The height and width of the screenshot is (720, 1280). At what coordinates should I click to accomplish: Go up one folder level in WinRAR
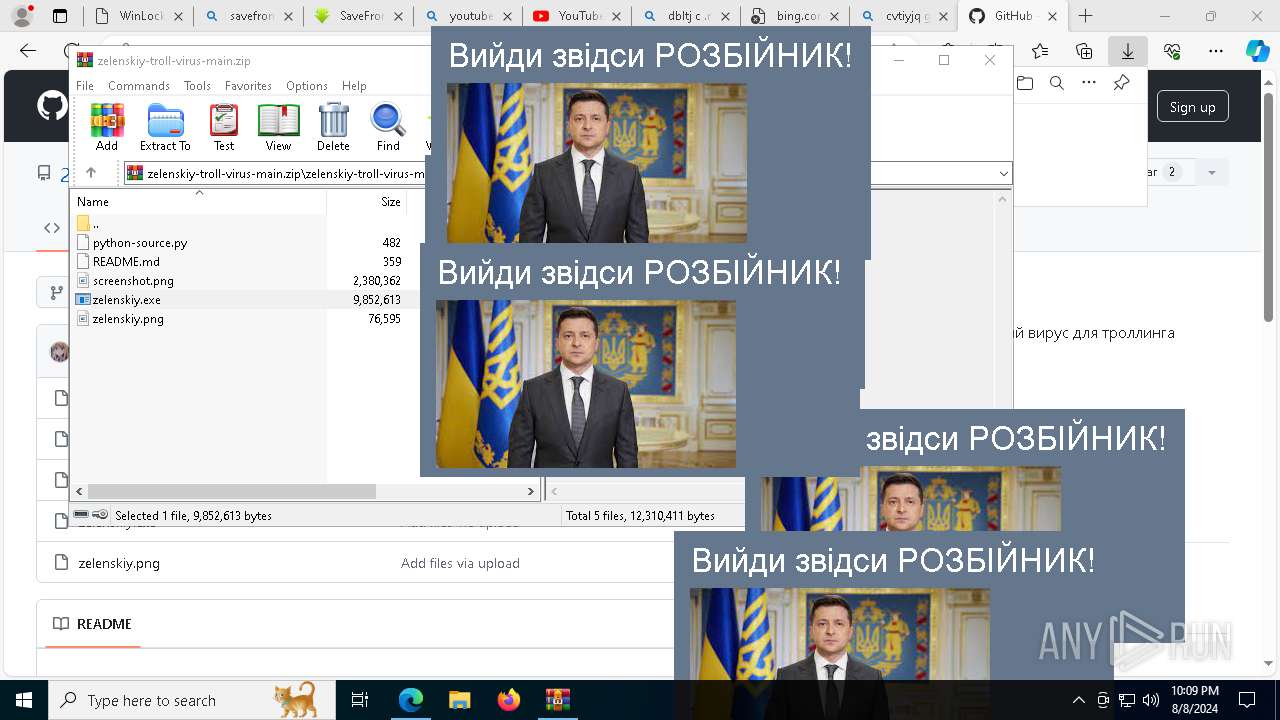click(x=91, y=173)
